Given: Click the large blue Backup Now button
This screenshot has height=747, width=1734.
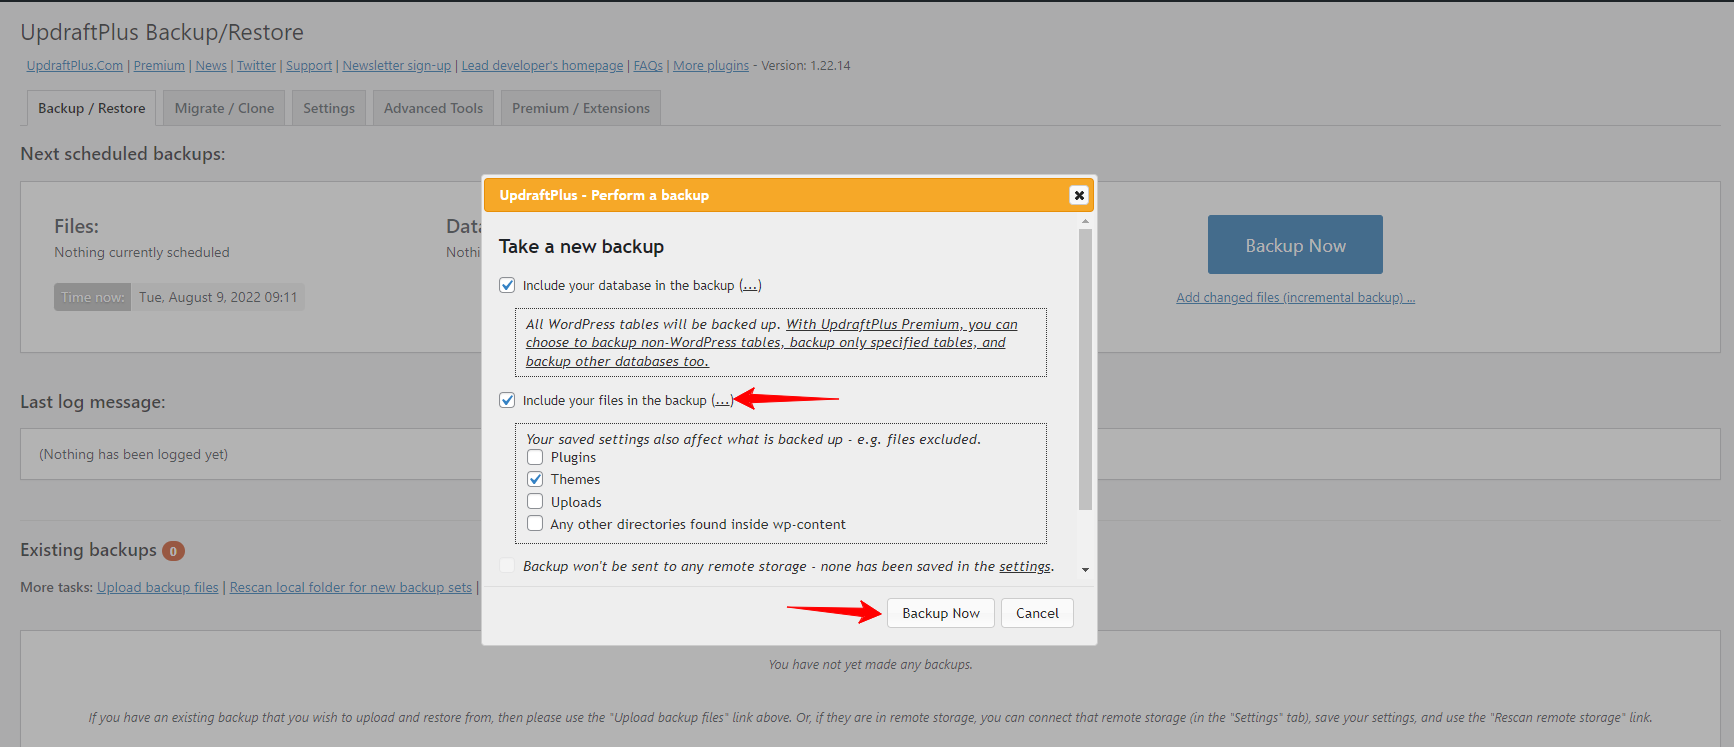Looking at the screenshot, I should (1295, 245).
